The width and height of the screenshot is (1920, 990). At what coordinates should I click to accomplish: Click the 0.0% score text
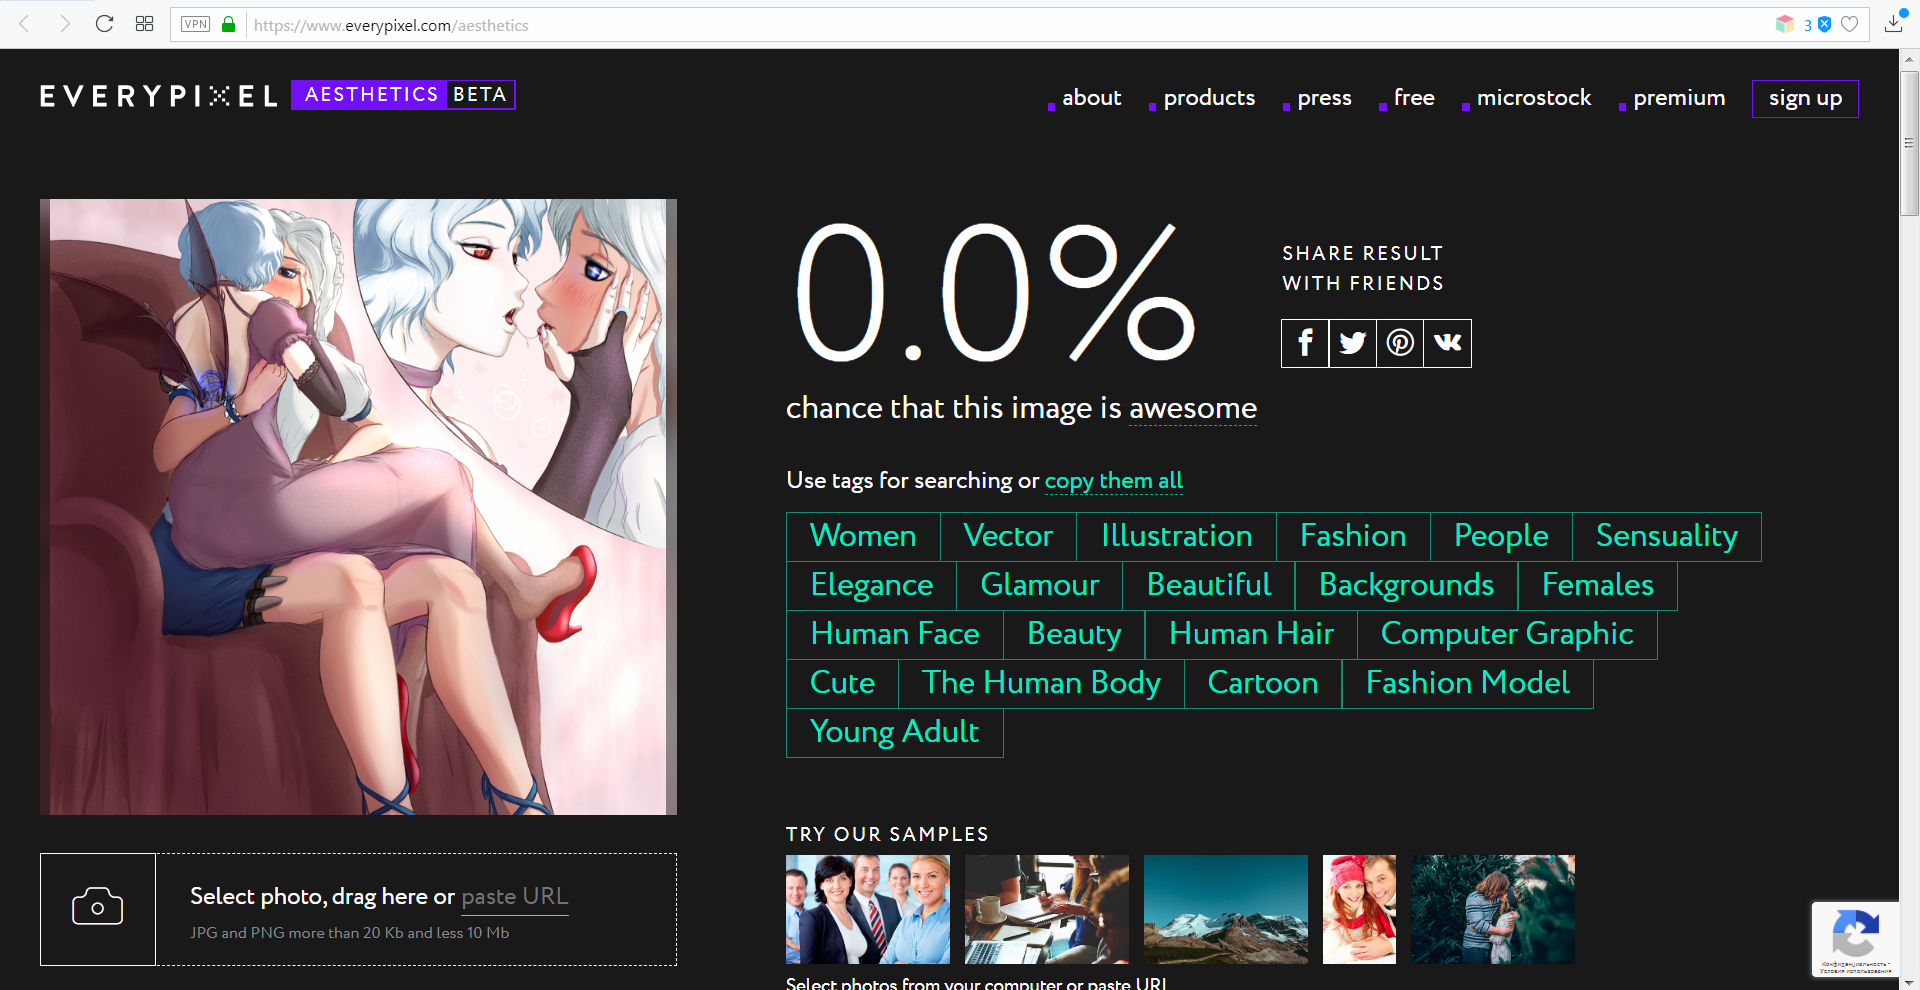point(995,292)
